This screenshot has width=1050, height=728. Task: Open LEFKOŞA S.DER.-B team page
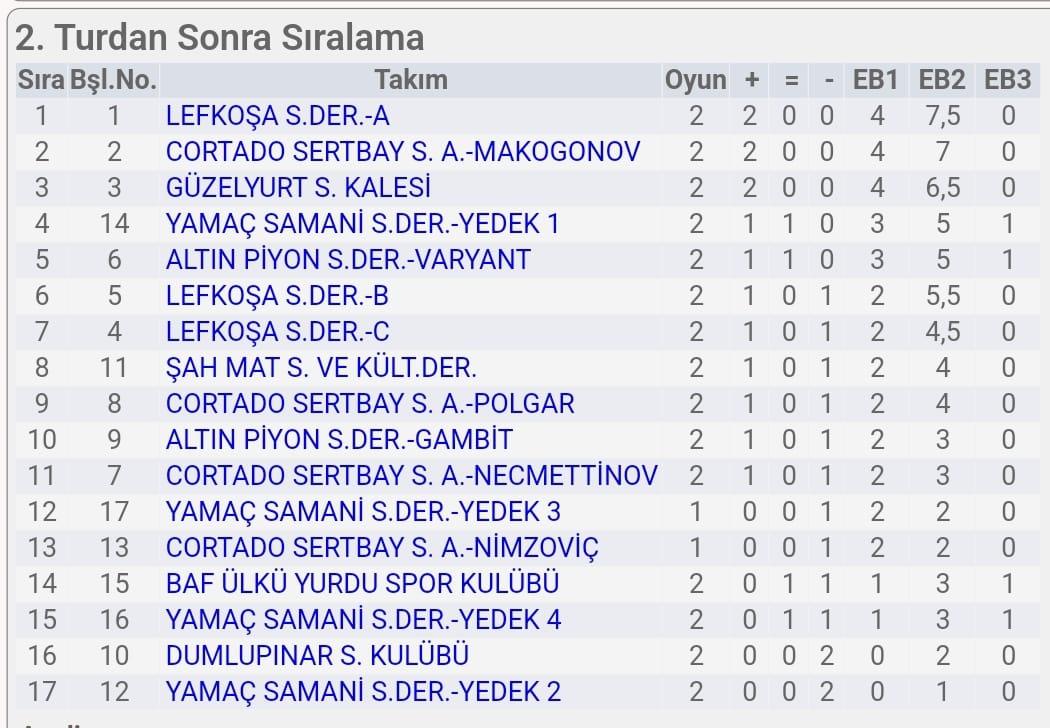point(277,296)
